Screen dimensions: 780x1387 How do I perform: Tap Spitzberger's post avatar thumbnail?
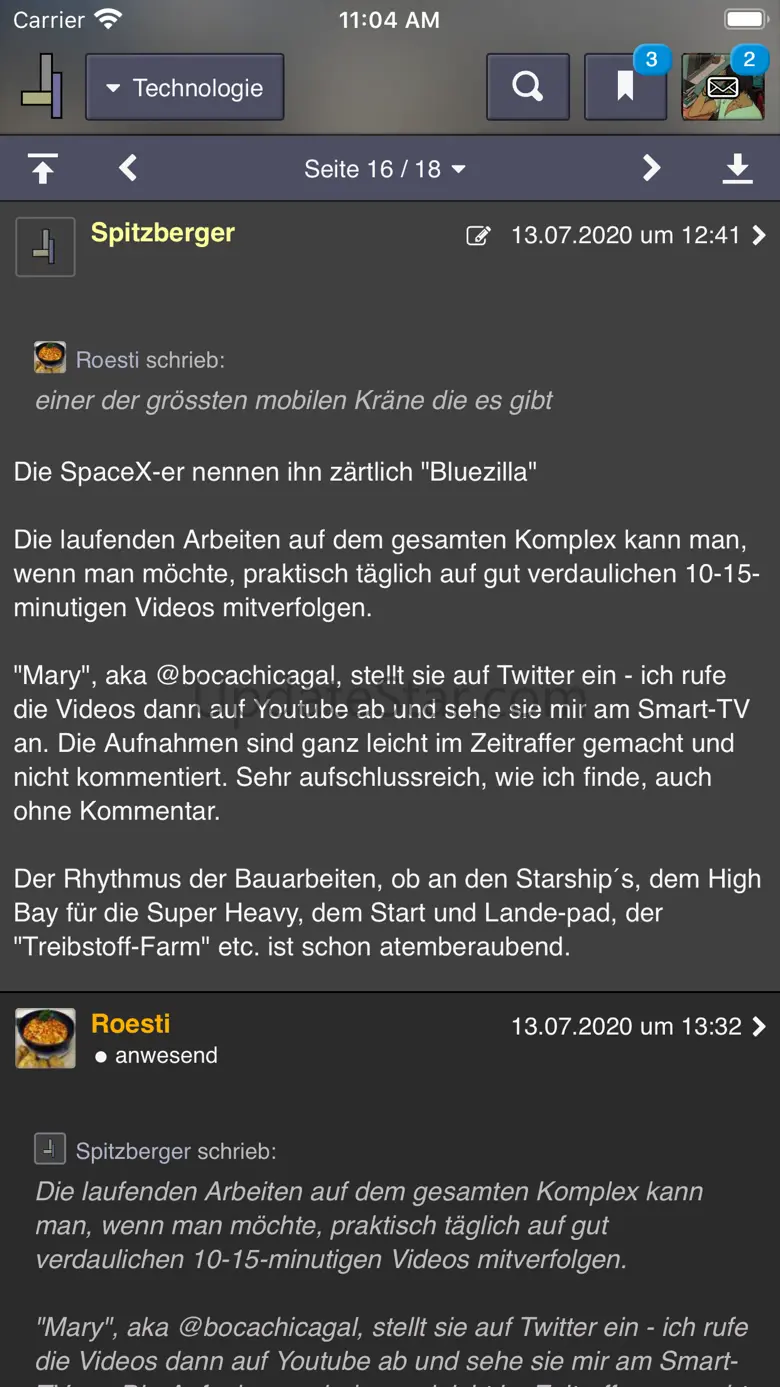(x=45, y=246)
